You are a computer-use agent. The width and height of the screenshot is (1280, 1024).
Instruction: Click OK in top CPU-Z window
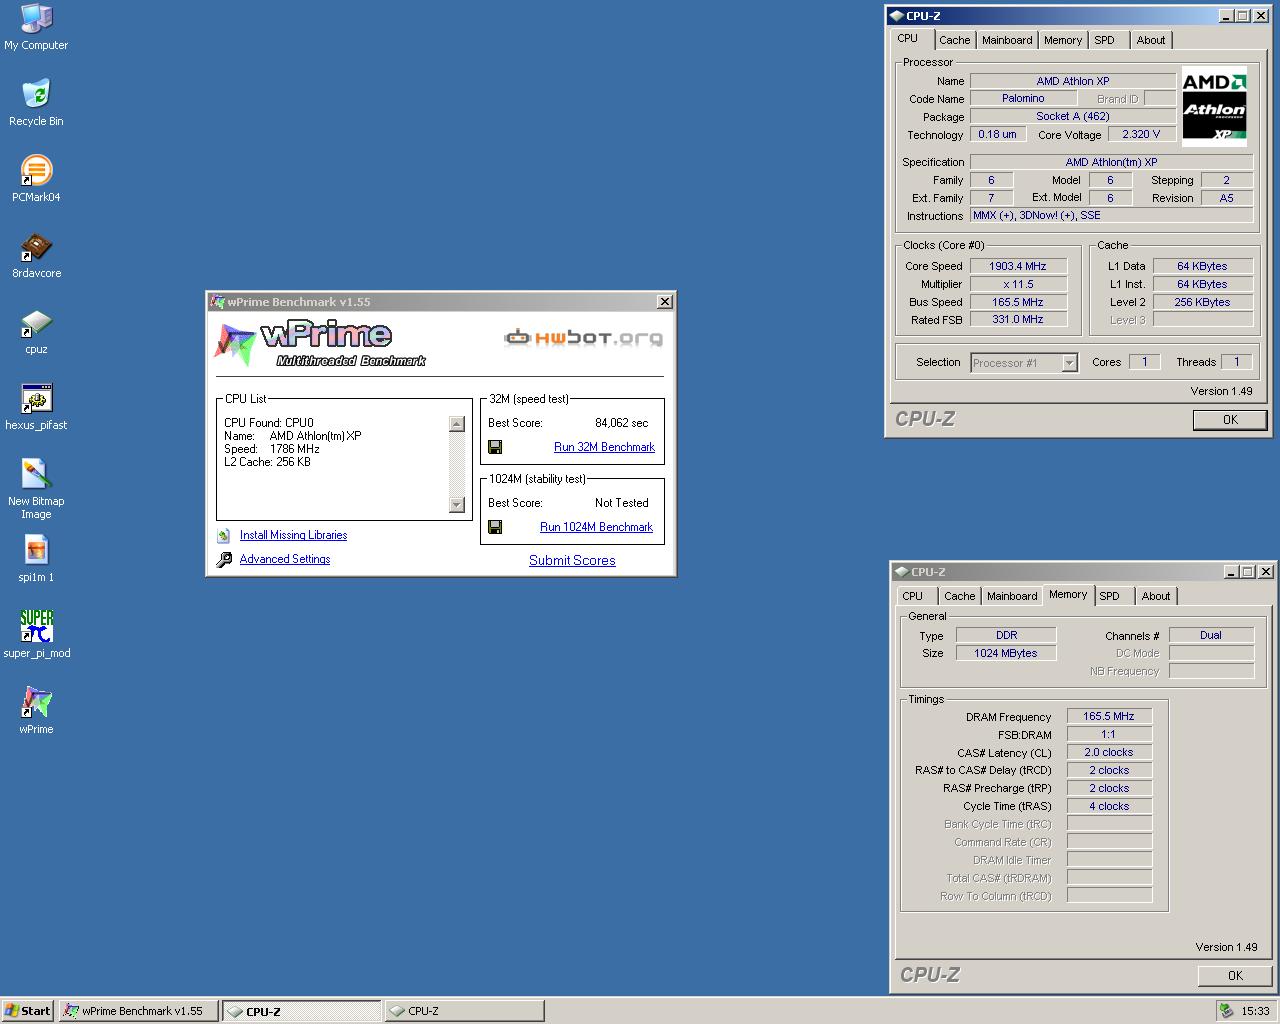coord(1230,420)
